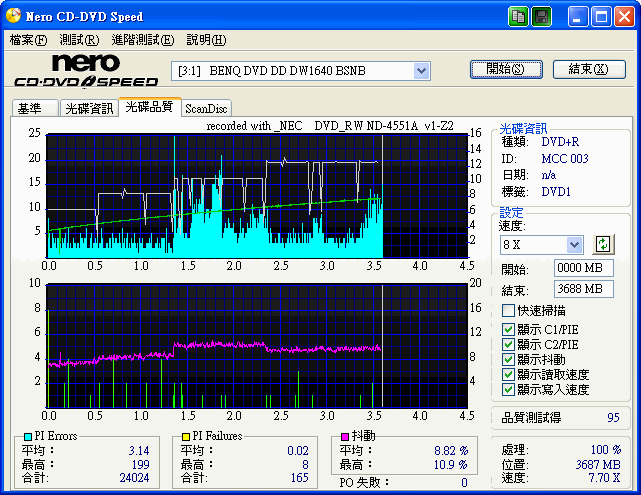Uncheck the 顯示 C2/PIE checkbox

(x=508, y=345)
